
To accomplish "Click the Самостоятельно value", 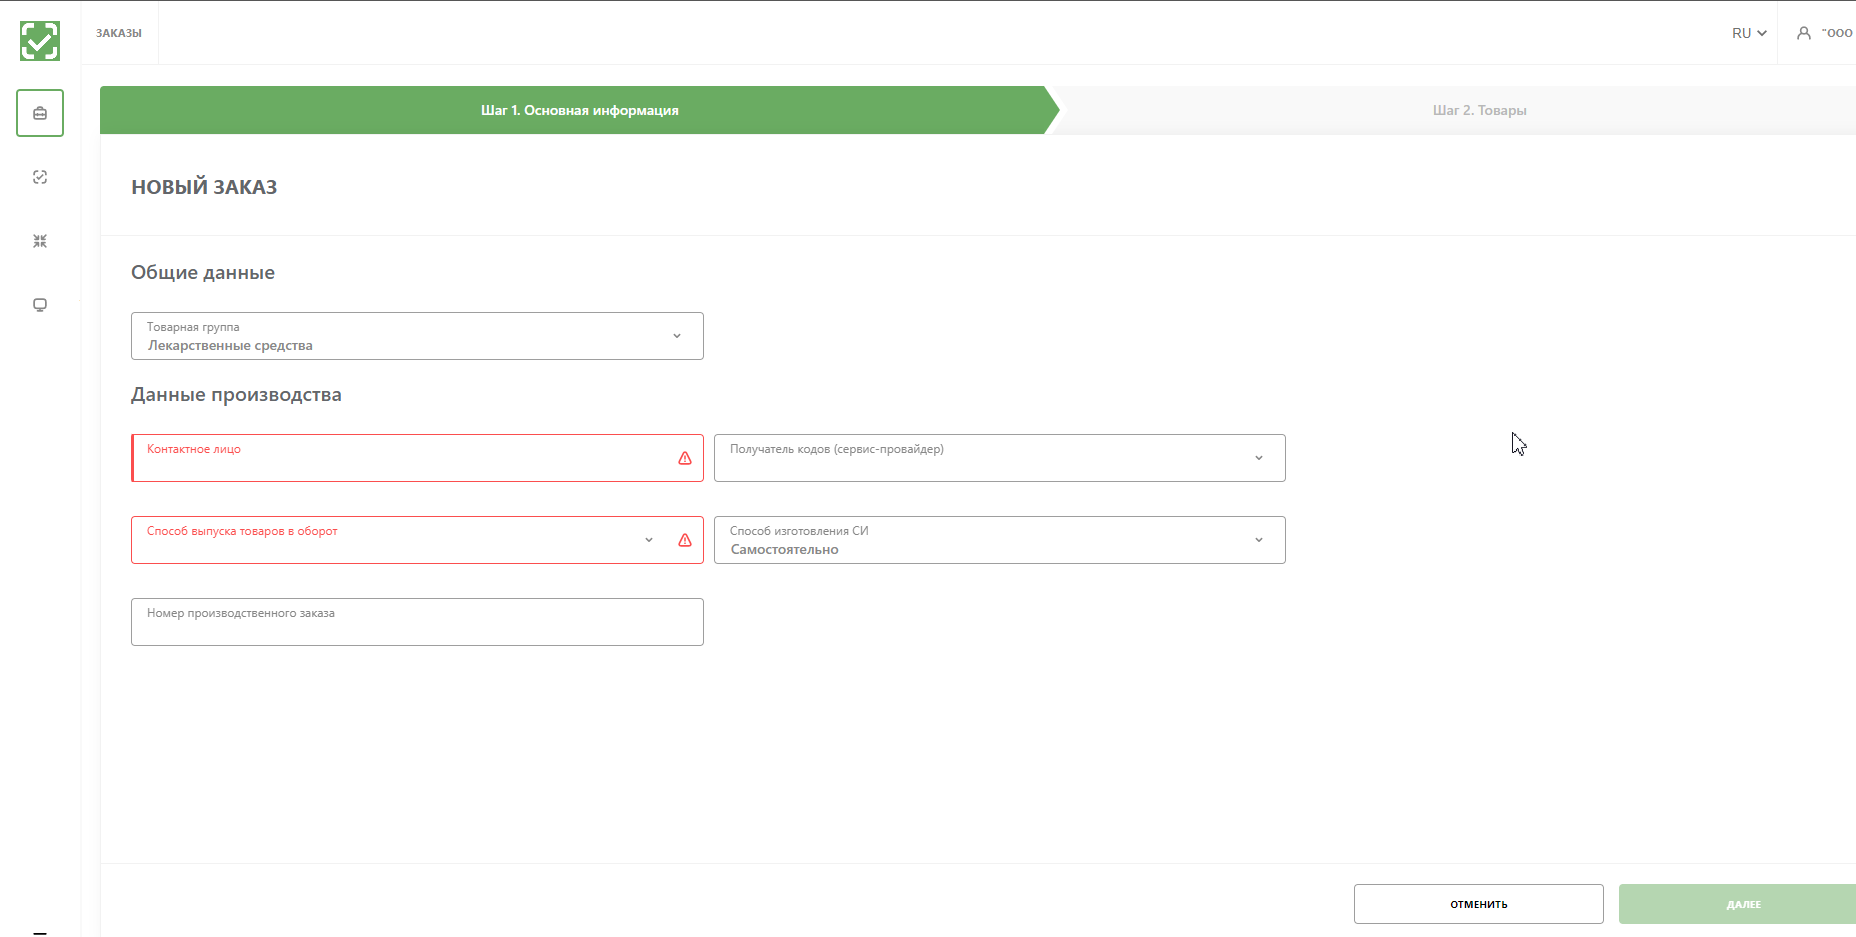I will (785, 550).
